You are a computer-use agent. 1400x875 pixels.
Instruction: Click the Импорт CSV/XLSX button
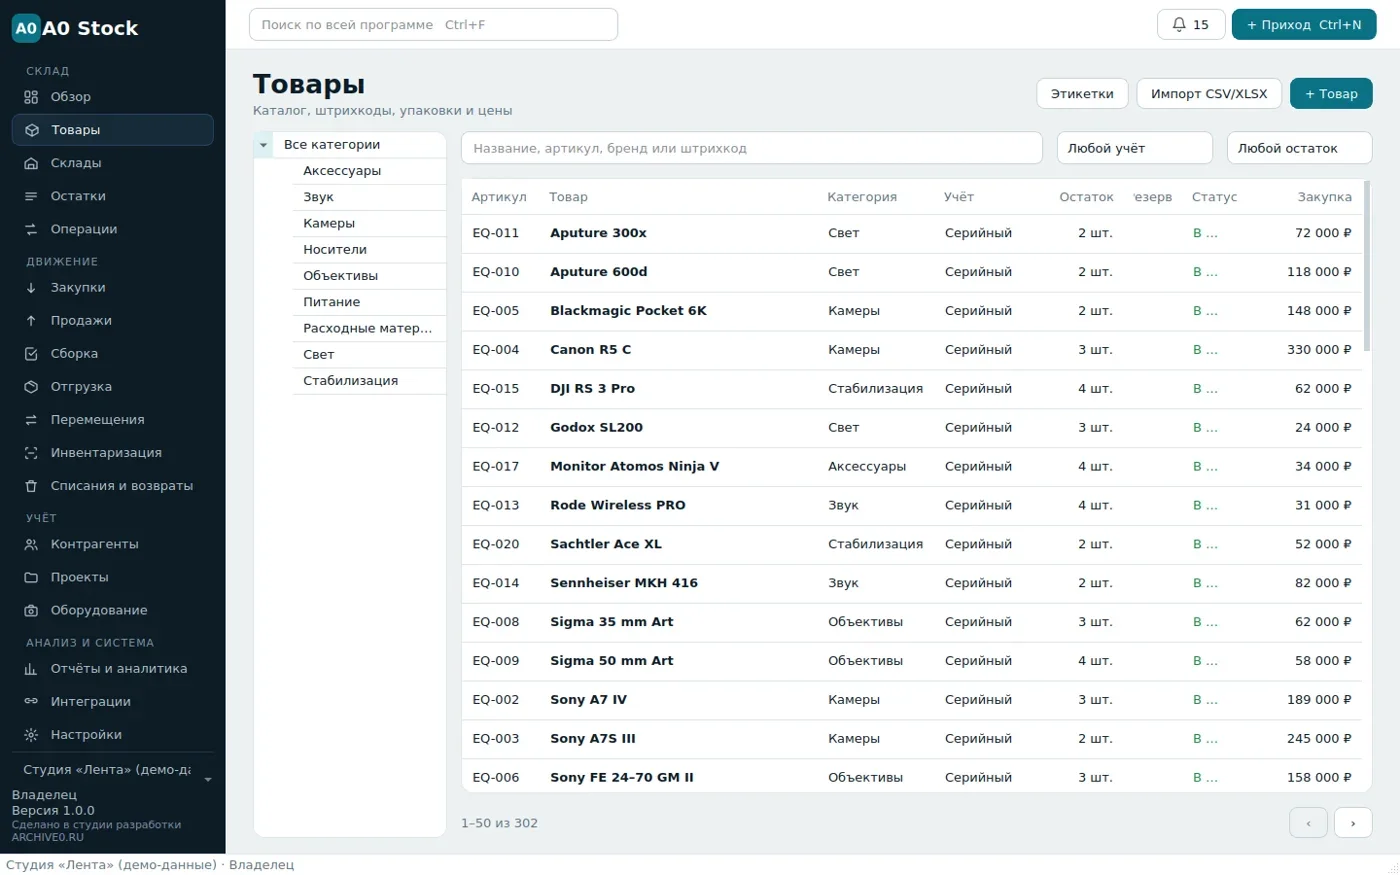1209,94
